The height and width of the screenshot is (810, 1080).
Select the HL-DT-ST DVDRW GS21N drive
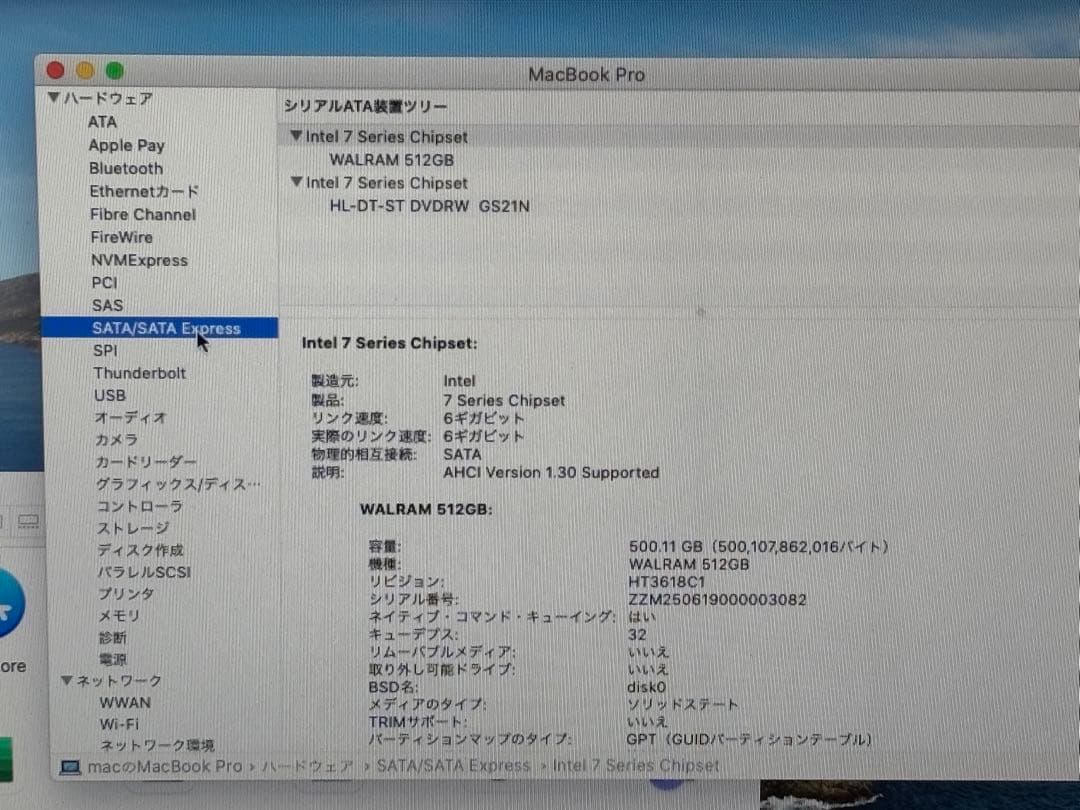coord(428,206)
